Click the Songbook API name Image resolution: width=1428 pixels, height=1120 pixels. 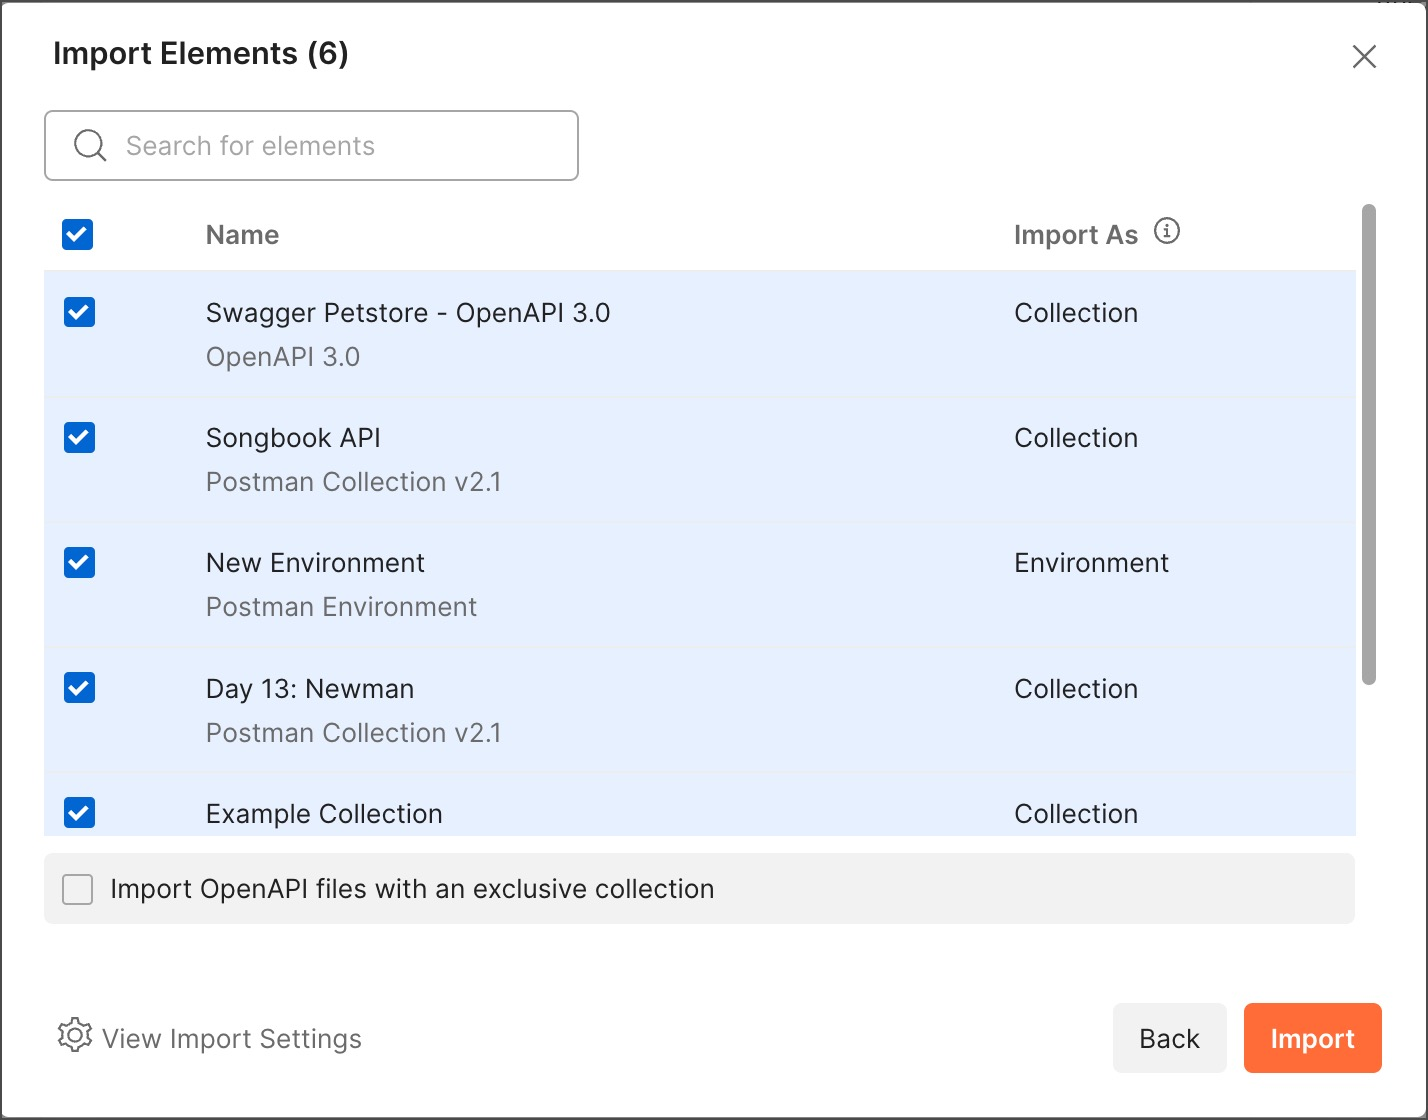tap(293, 438)
